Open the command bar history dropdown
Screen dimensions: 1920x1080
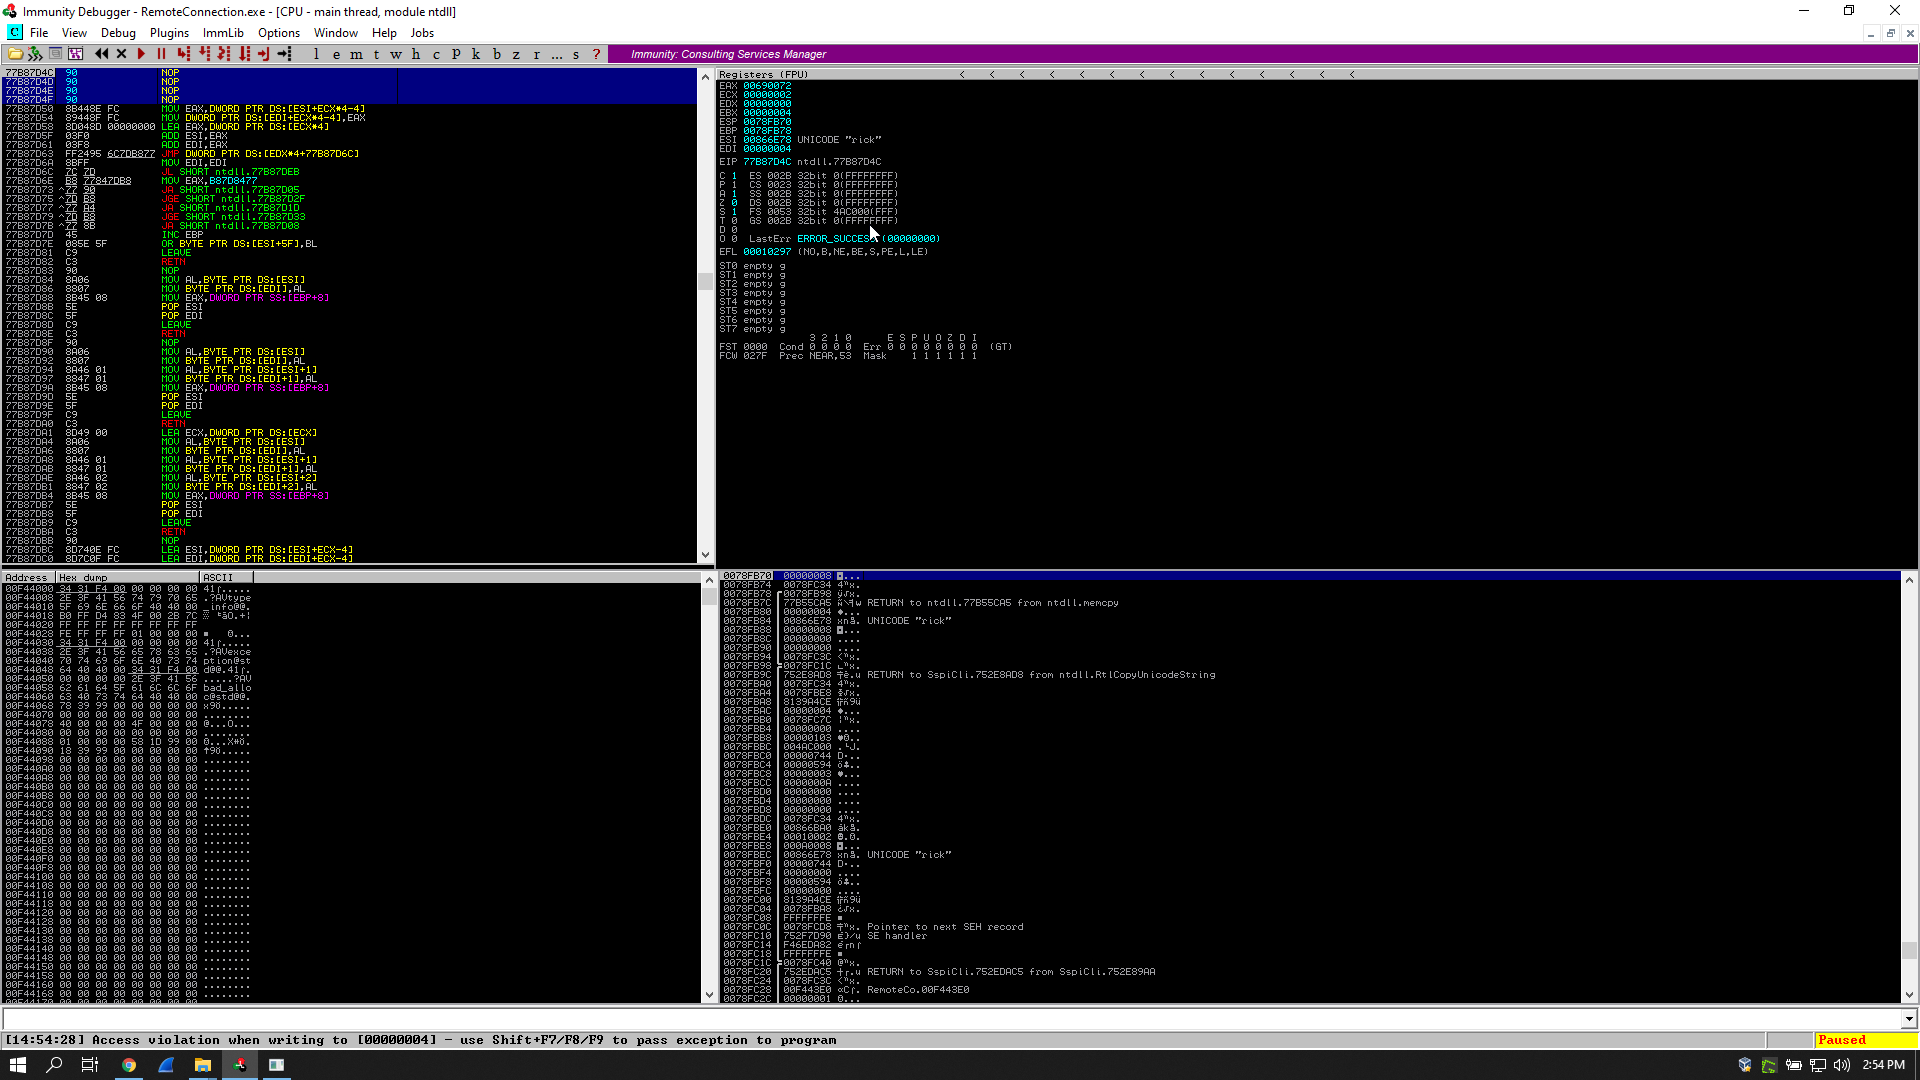tap(1908, 1019)
